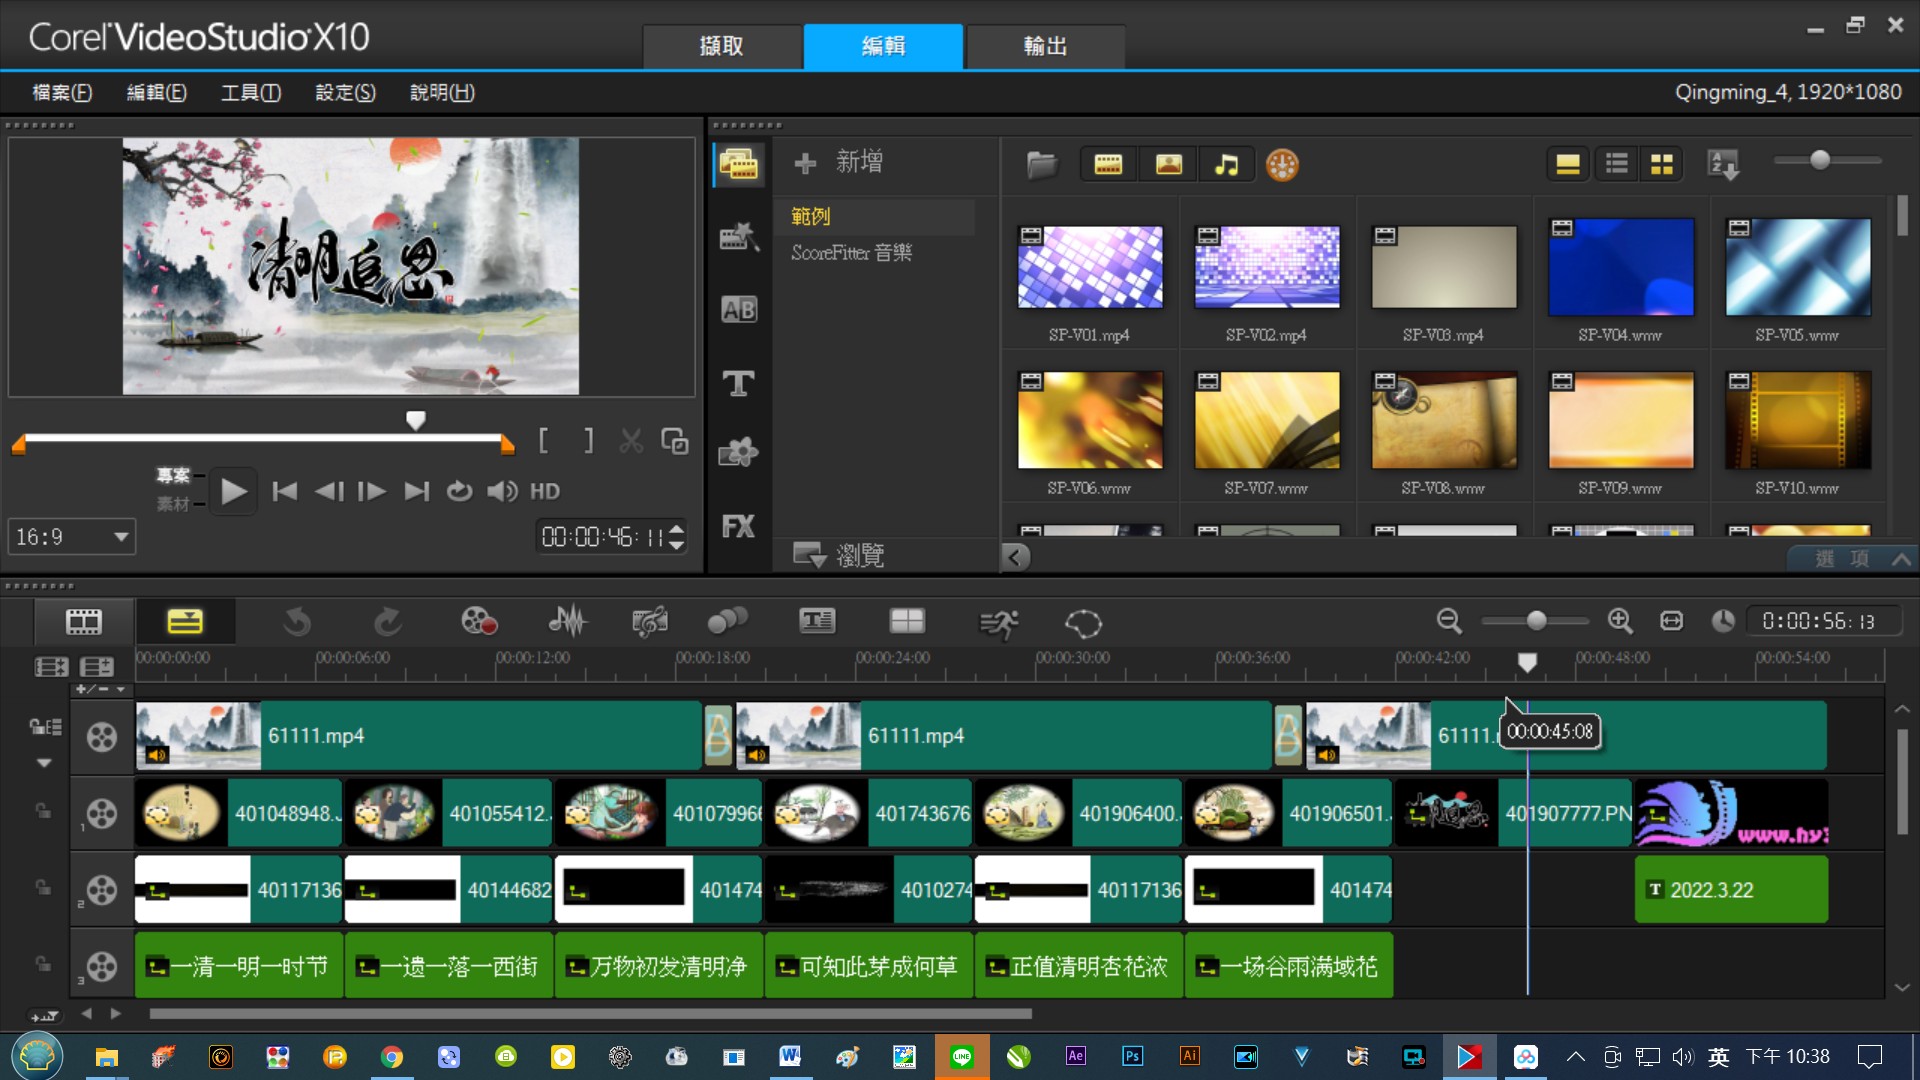Switch to the 輸出 tab

(x=1045, y=46)
